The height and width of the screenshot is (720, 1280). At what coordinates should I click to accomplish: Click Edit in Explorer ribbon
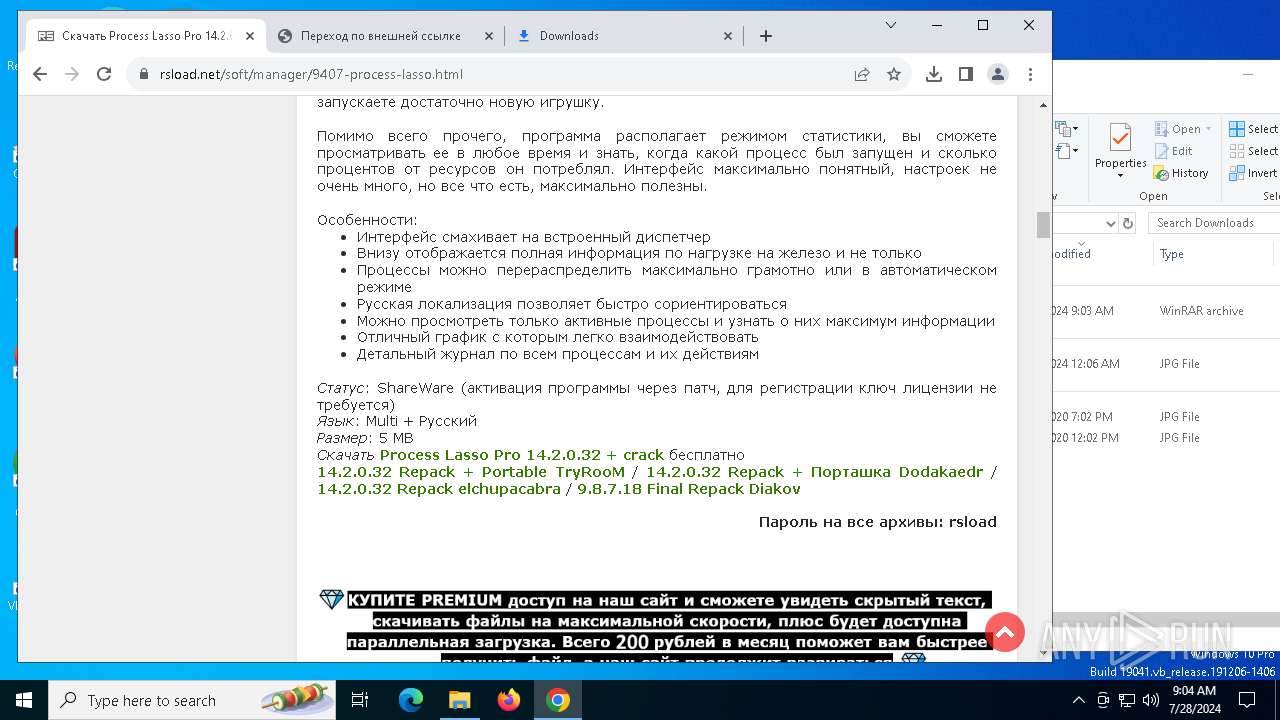pyautogui.click(x=1174, y=151)
